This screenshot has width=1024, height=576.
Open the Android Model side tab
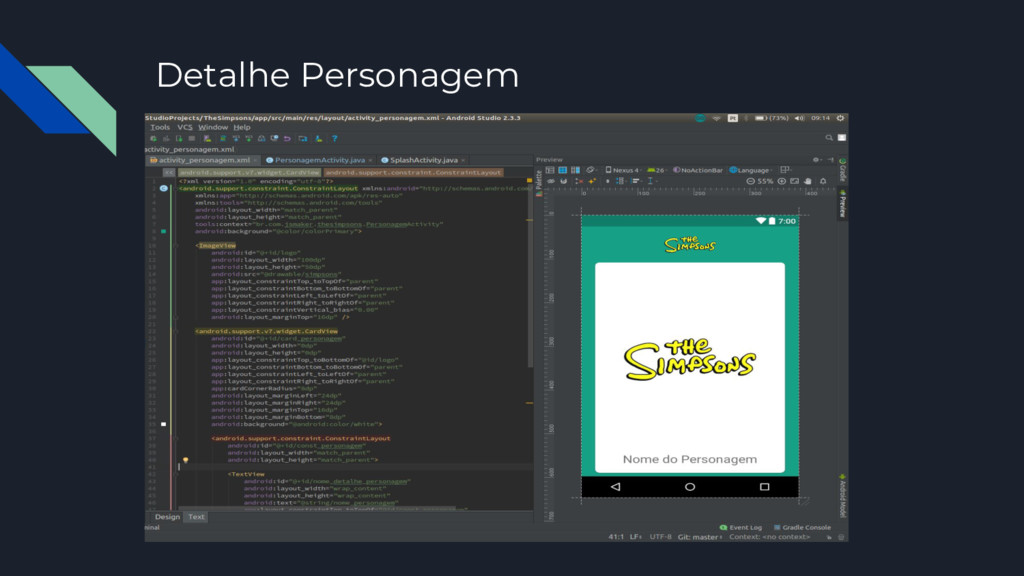point(842,496)
